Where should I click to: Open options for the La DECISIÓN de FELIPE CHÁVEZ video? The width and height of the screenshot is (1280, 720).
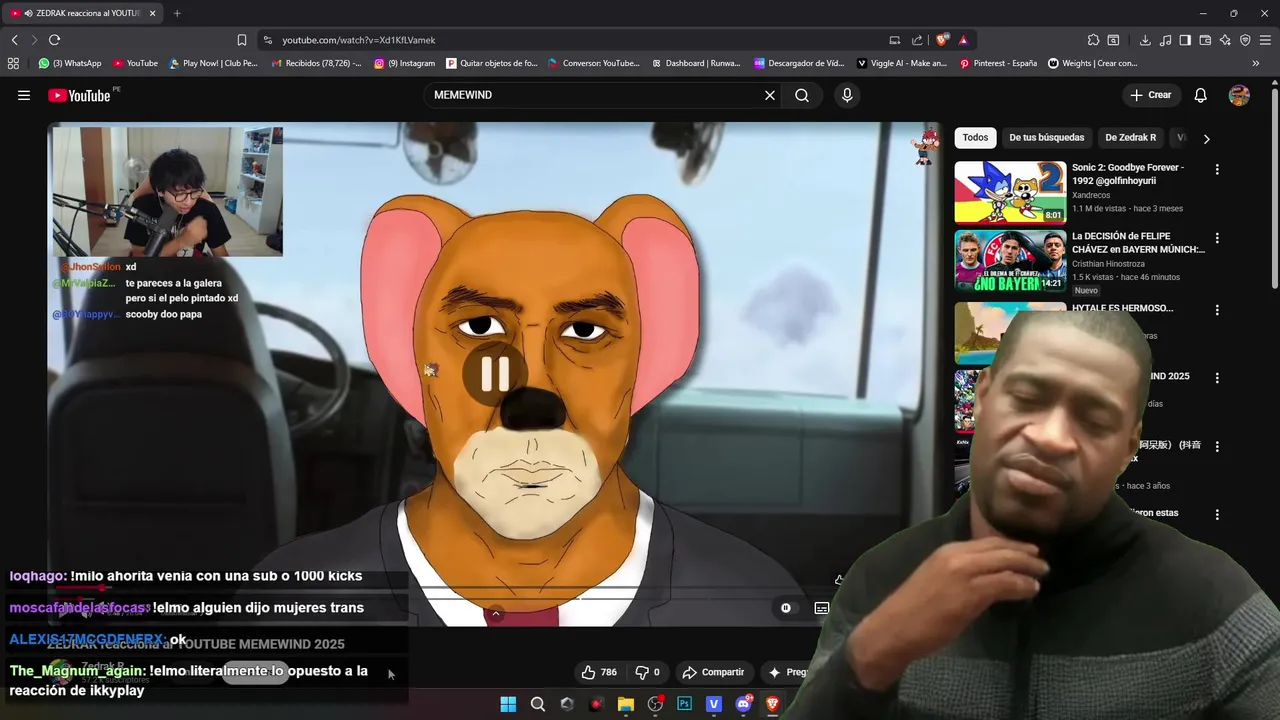tap(1217, 239)
